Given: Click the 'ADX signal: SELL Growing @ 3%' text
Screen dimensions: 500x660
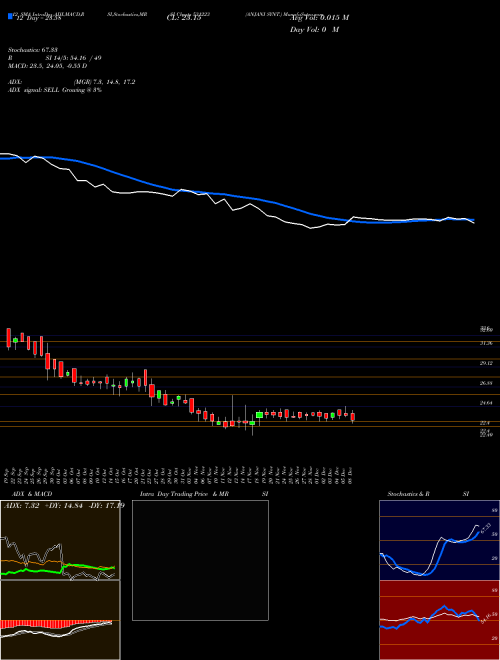Looking at the screenshot, I should point(55,90).
